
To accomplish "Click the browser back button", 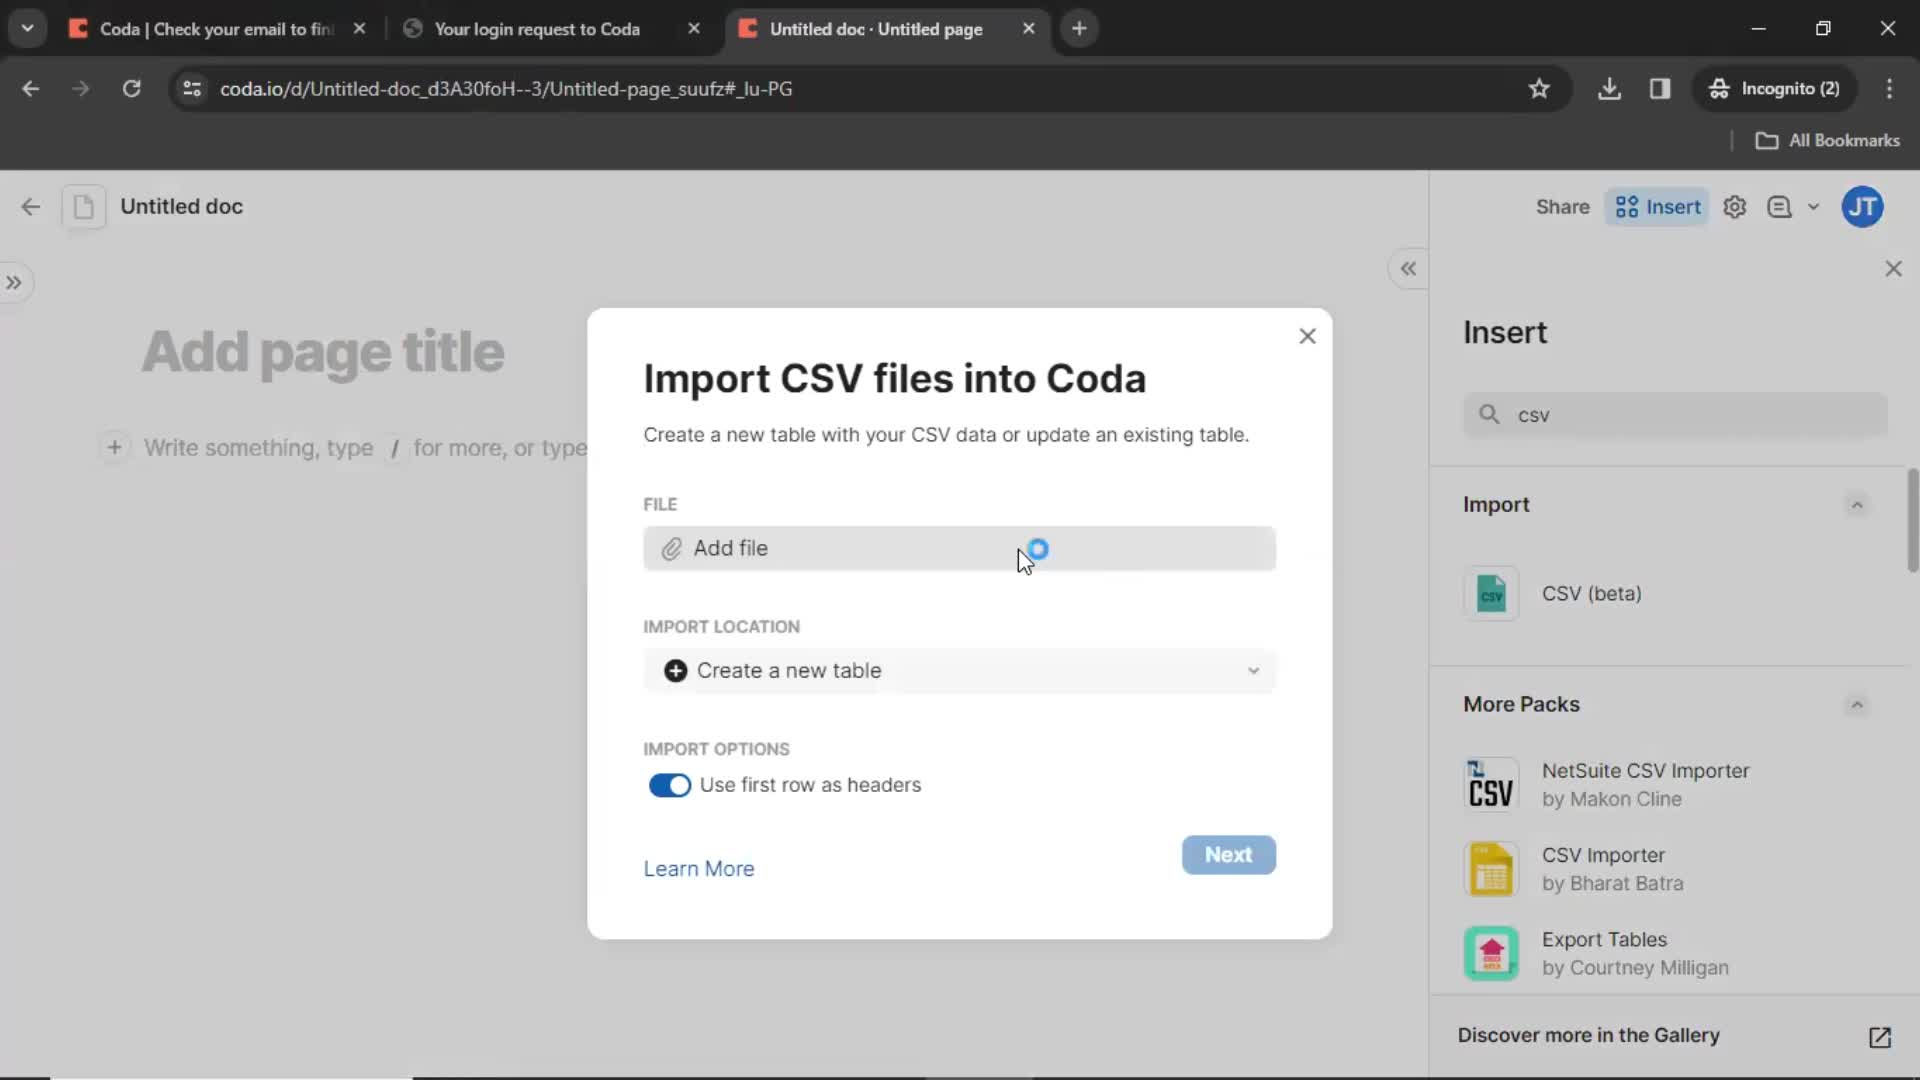I will [30, 89].
